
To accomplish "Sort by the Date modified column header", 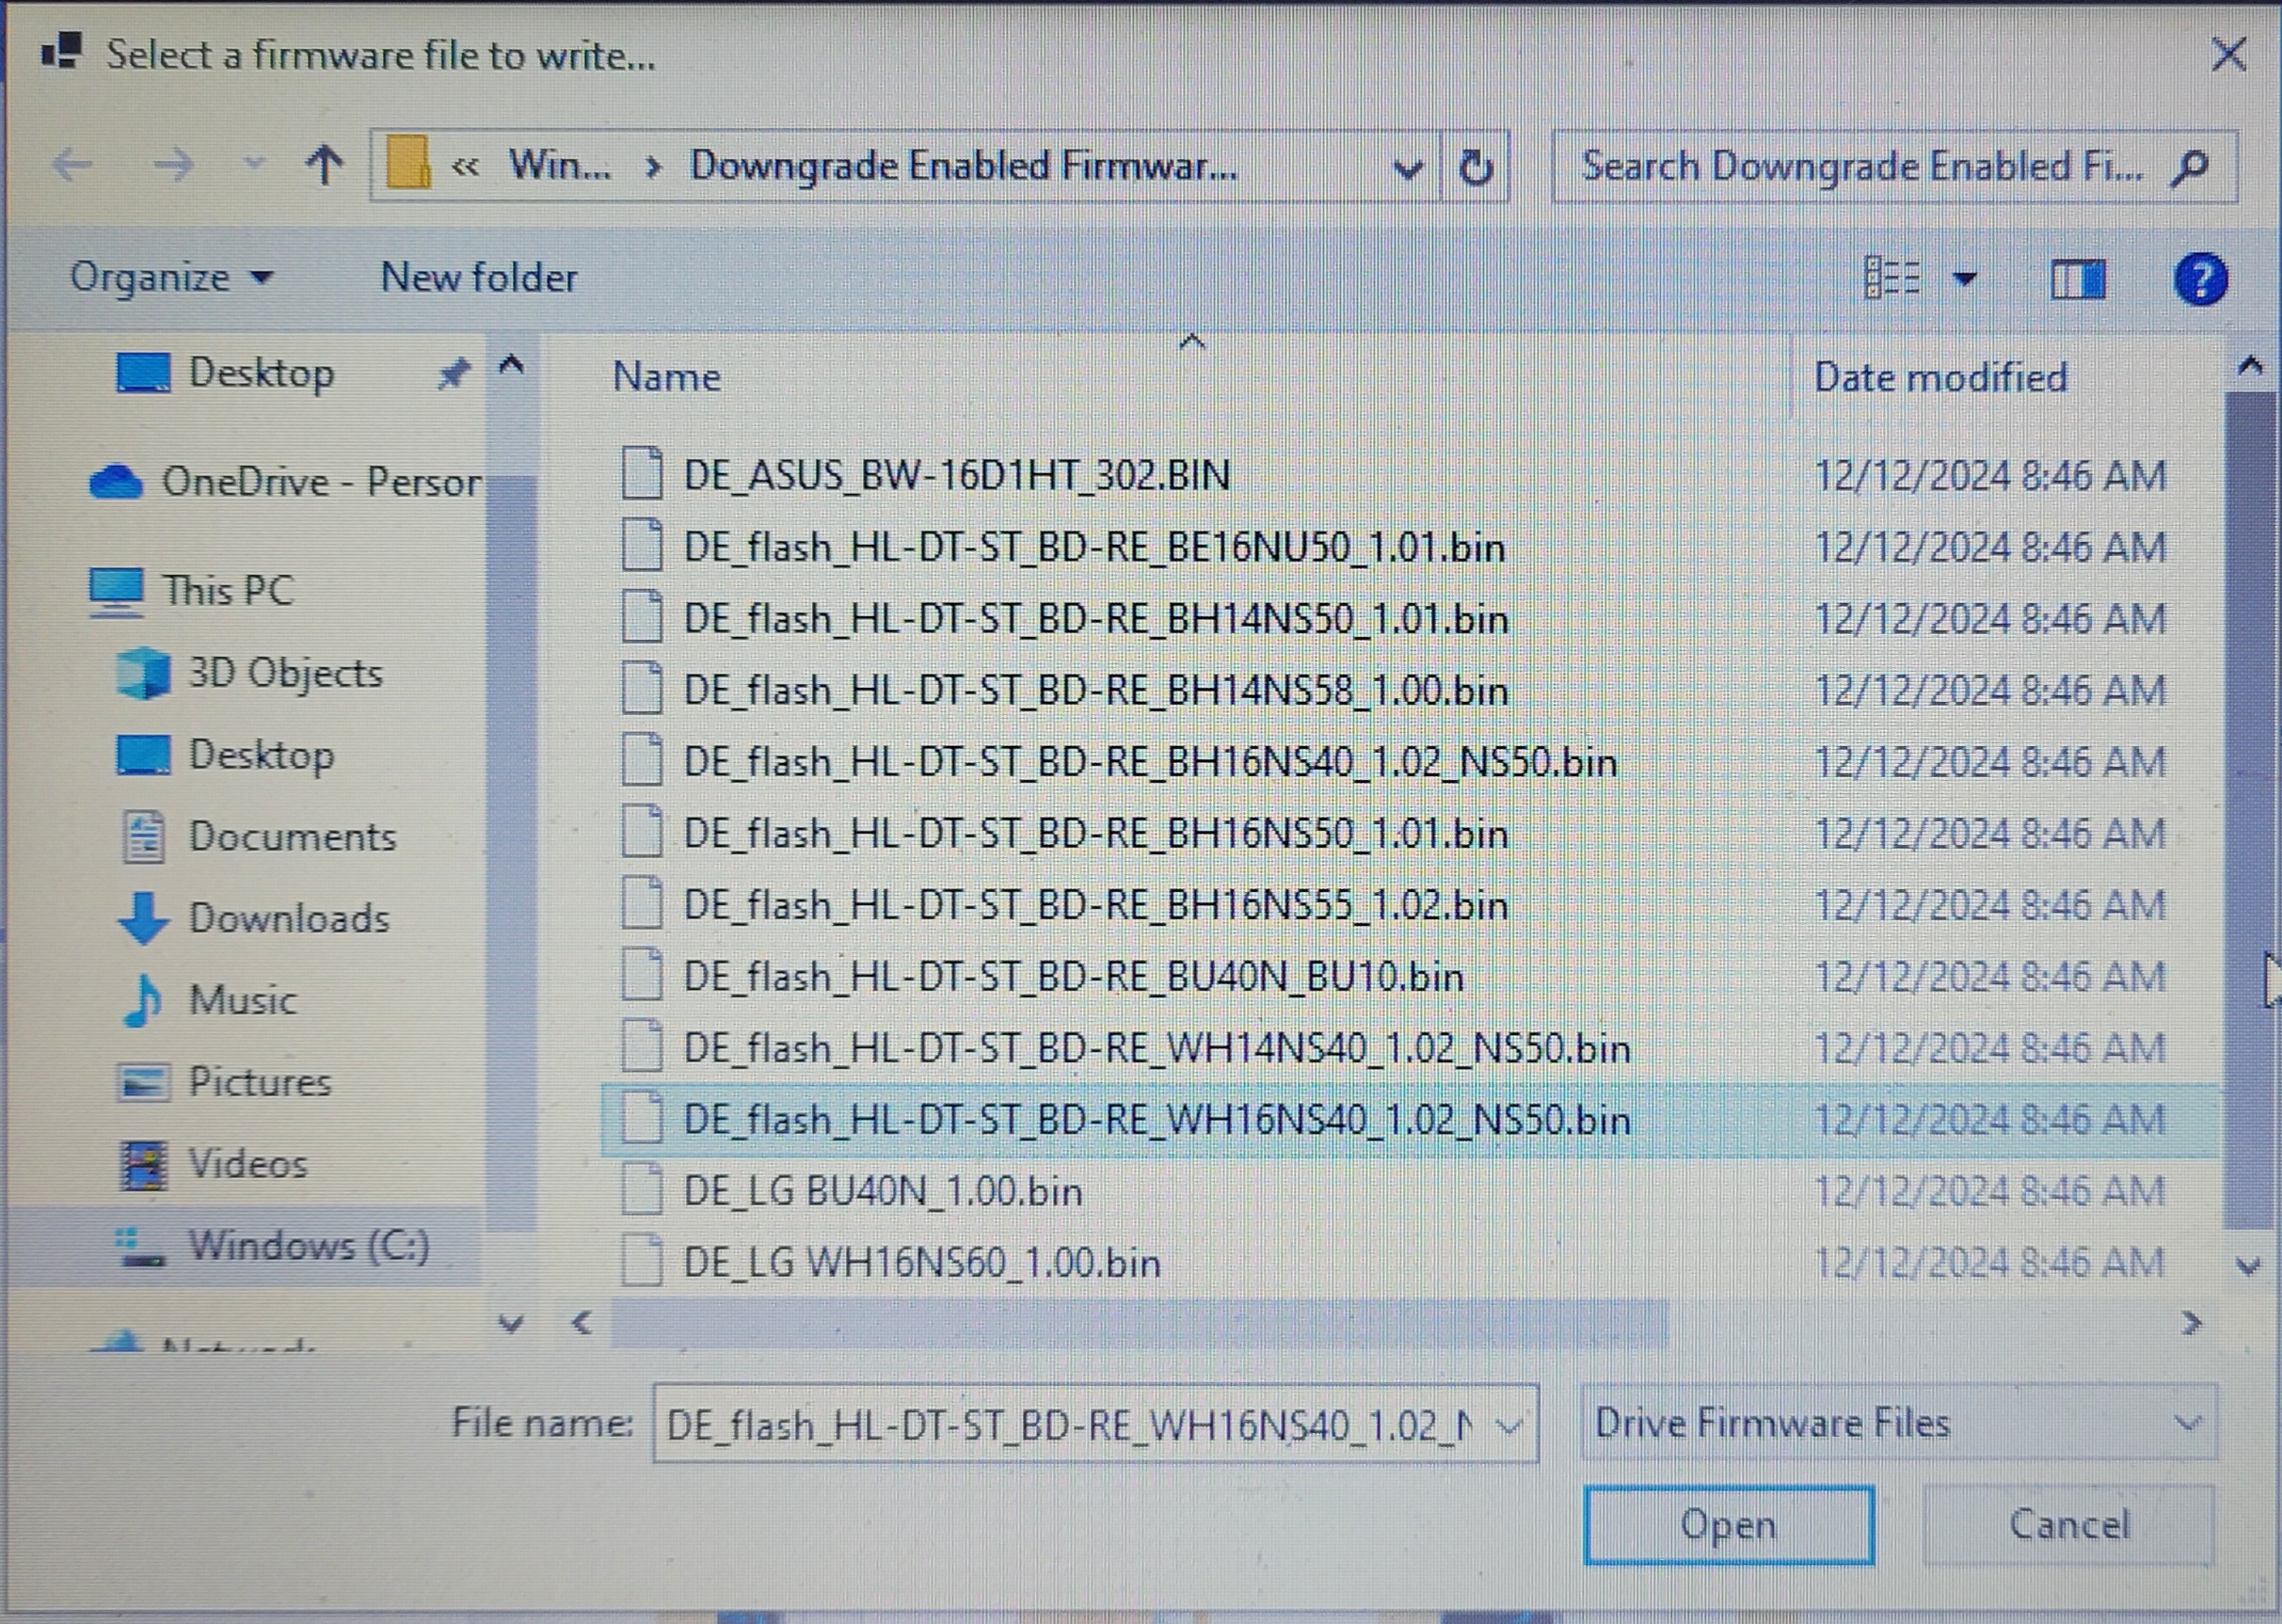I will (1940, 377).
